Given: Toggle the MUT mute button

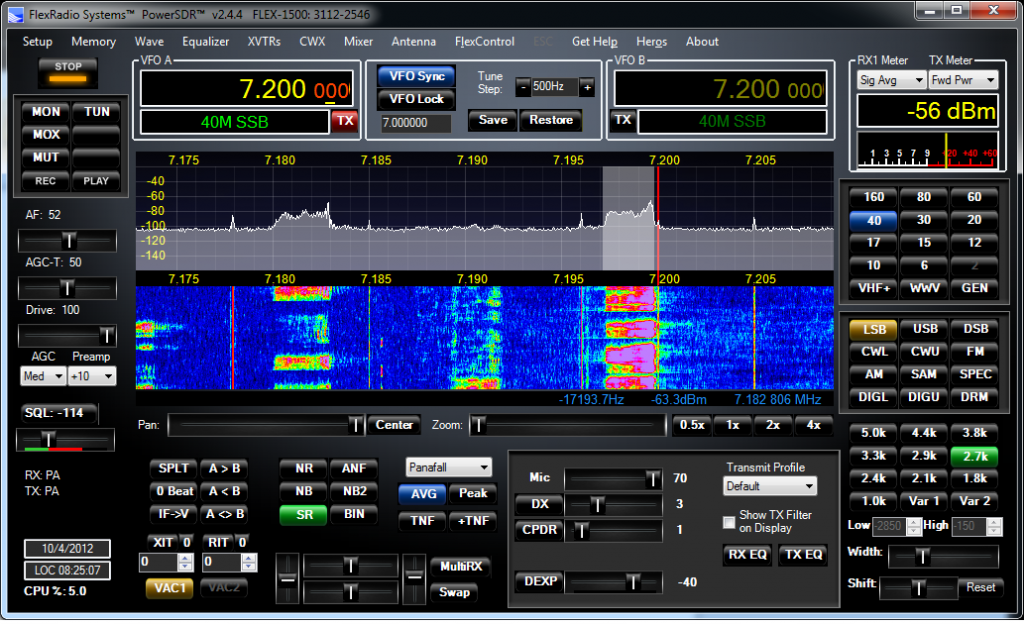Looking at the screenshot, I should click(x=46, y=157).
